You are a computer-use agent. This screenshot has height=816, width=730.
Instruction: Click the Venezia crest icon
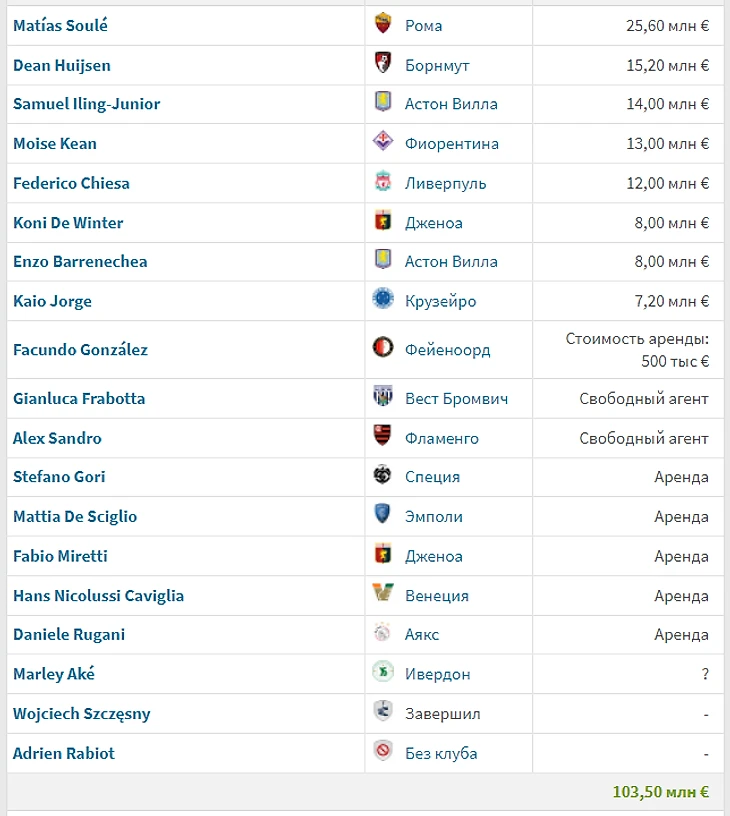383,593
